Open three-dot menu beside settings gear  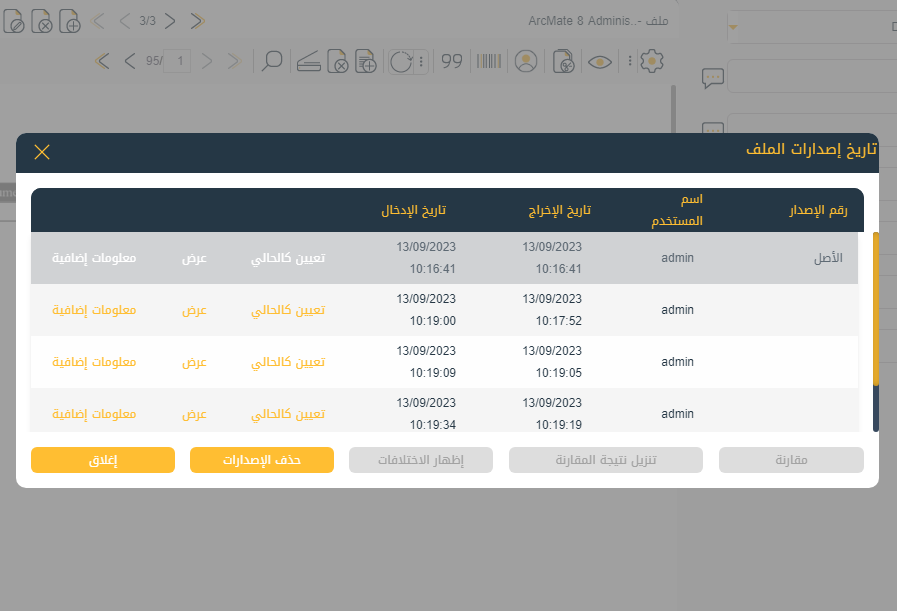point(630,62)
